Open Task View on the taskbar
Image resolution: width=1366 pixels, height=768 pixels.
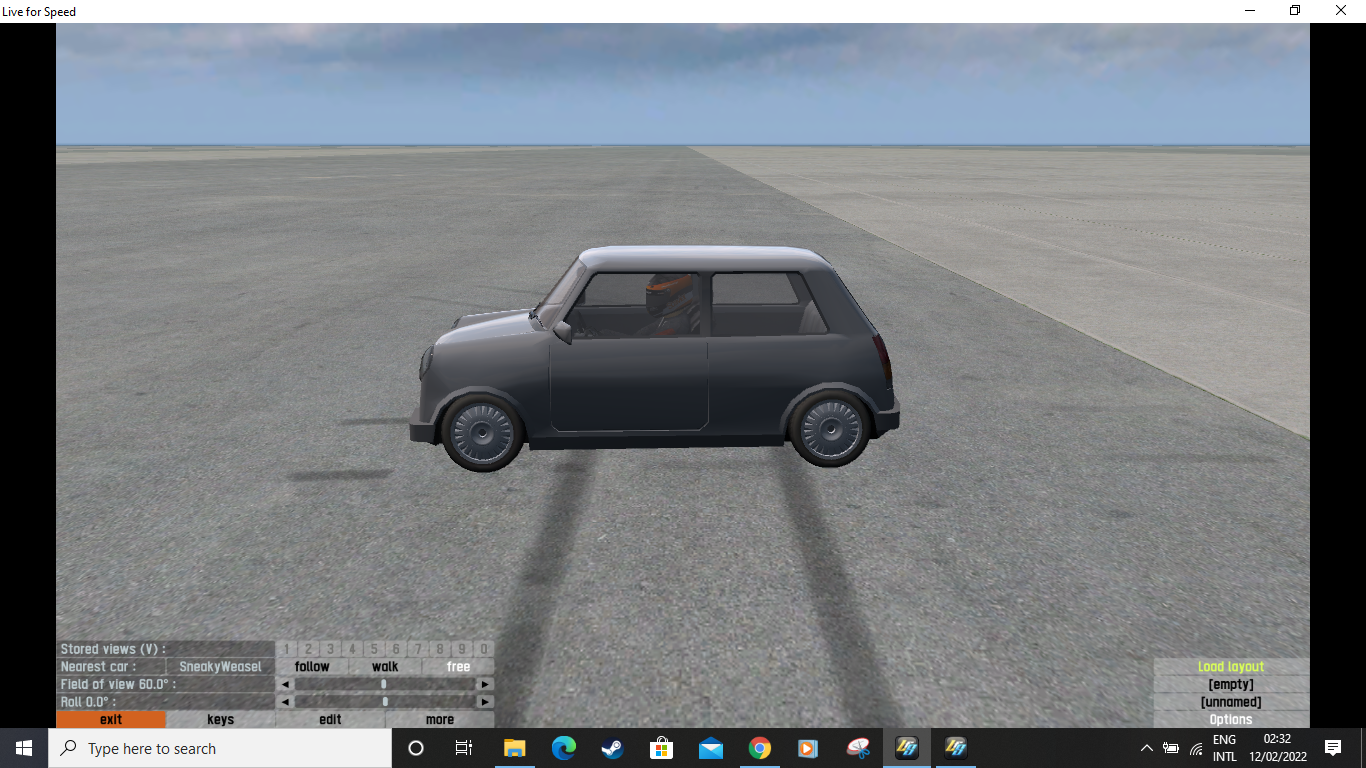point(464,748)
